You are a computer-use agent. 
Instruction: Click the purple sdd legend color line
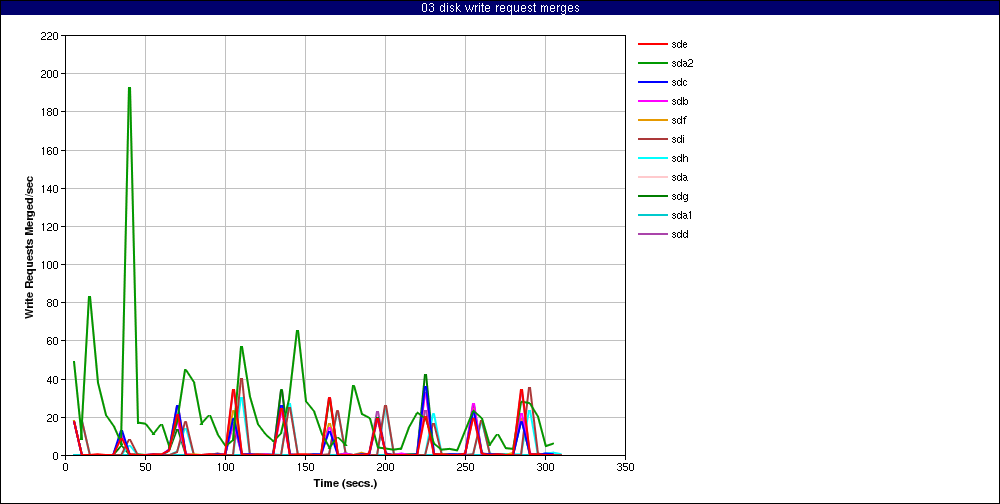click(x=651, y=234)
